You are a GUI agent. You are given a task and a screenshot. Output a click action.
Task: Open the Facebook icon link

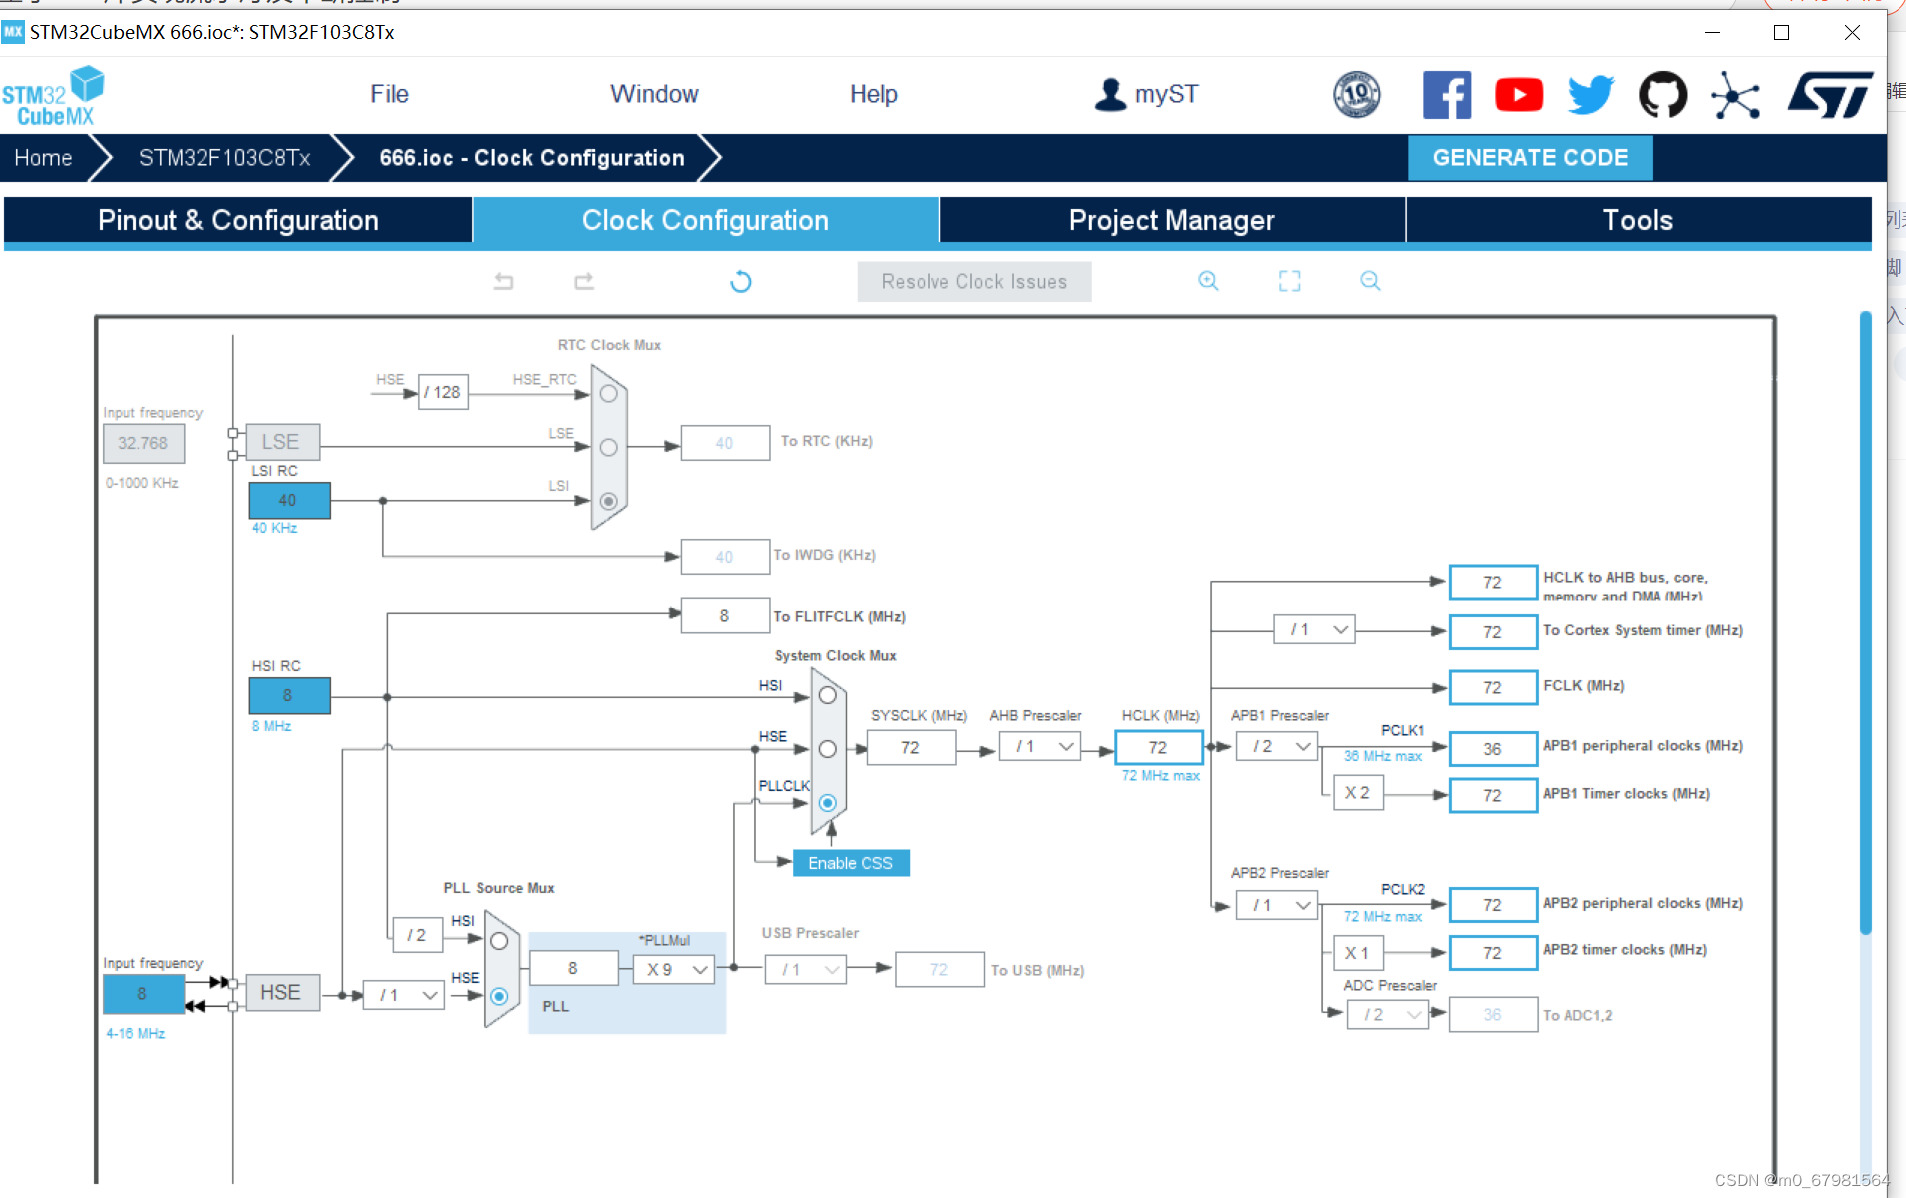(x=1446, y=95)
